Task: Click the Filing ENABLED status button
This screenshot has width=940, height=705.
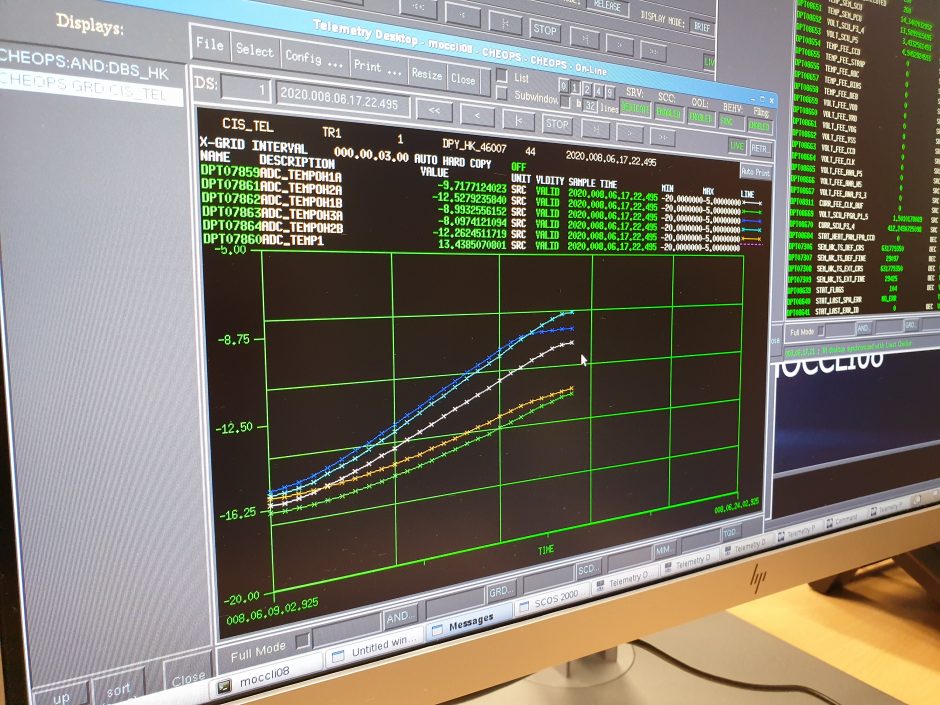Action: pos(759,125)
